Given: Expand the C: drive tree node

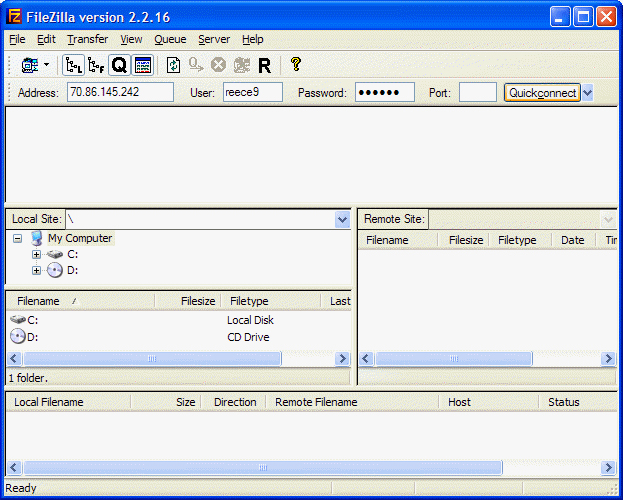Looking at the screenshot, I should [36, 254].
